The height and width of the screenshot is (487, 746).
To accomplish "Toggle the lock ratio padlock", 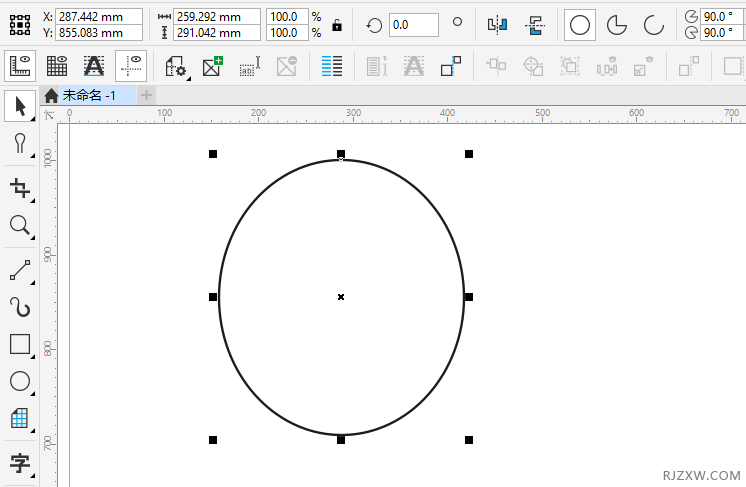I will point(337,25).
